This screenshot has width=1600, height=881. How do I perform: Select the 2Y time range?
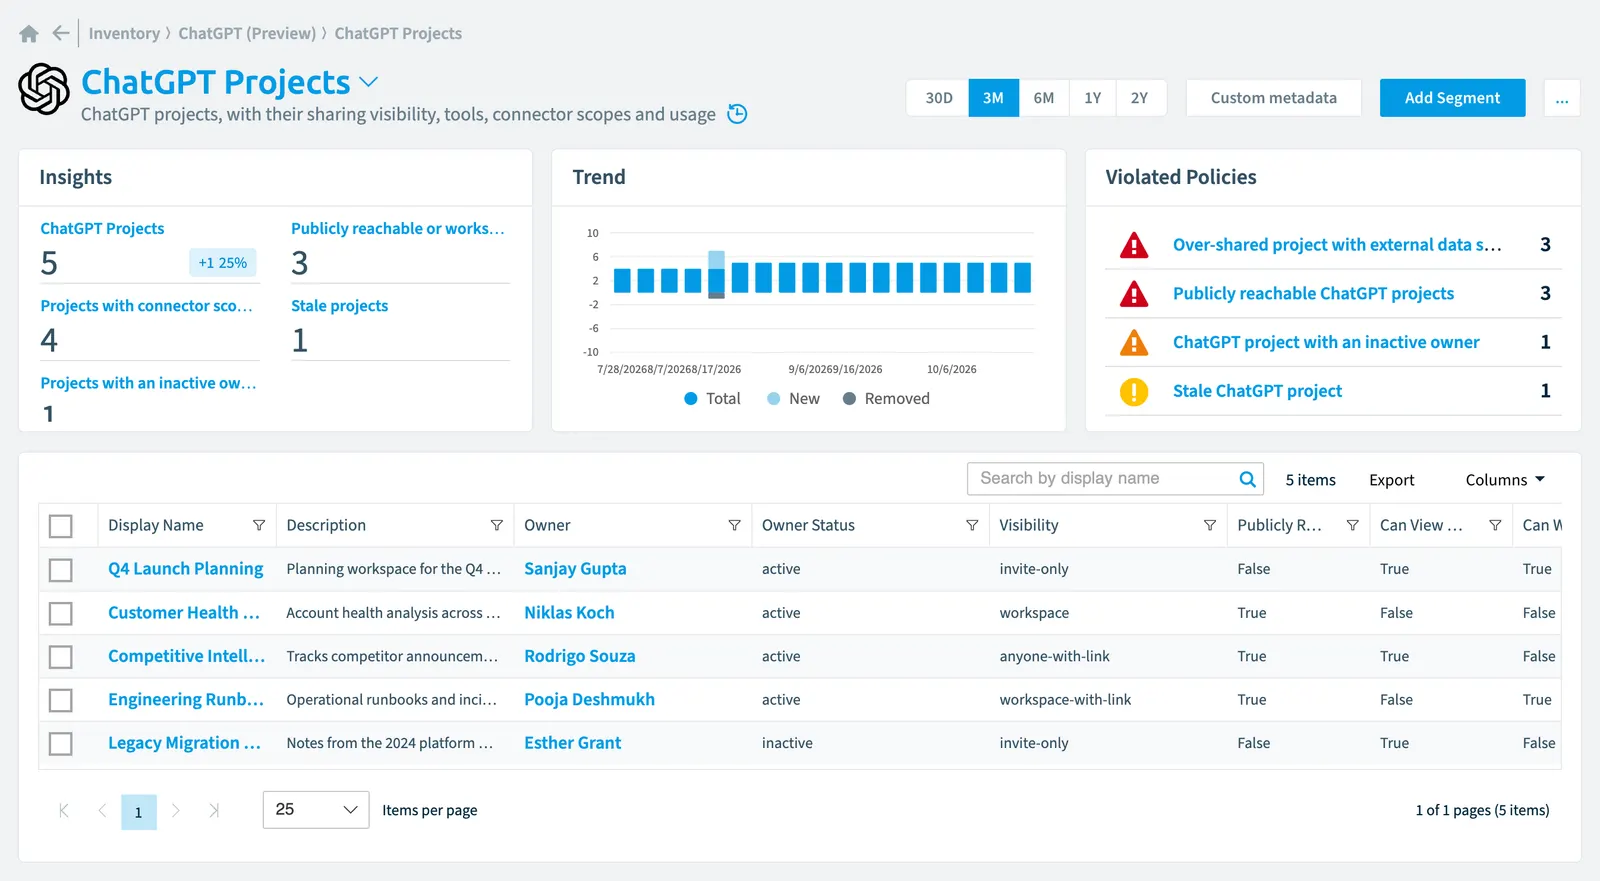(1140, 98)
